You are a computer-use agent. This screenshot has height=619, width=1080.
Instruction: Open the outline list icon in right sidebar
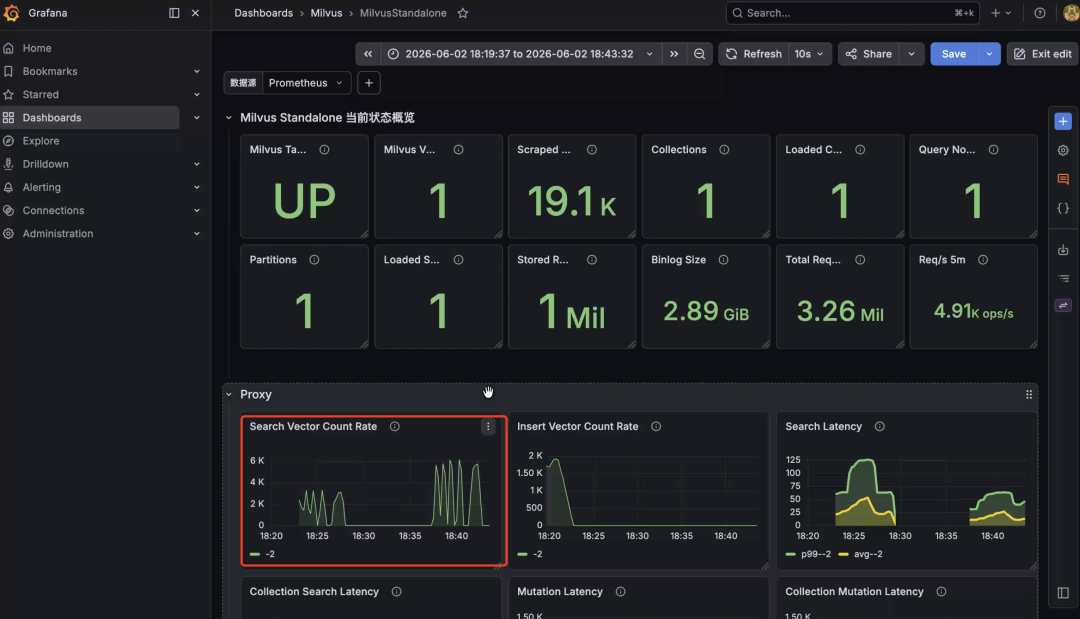1063,278
